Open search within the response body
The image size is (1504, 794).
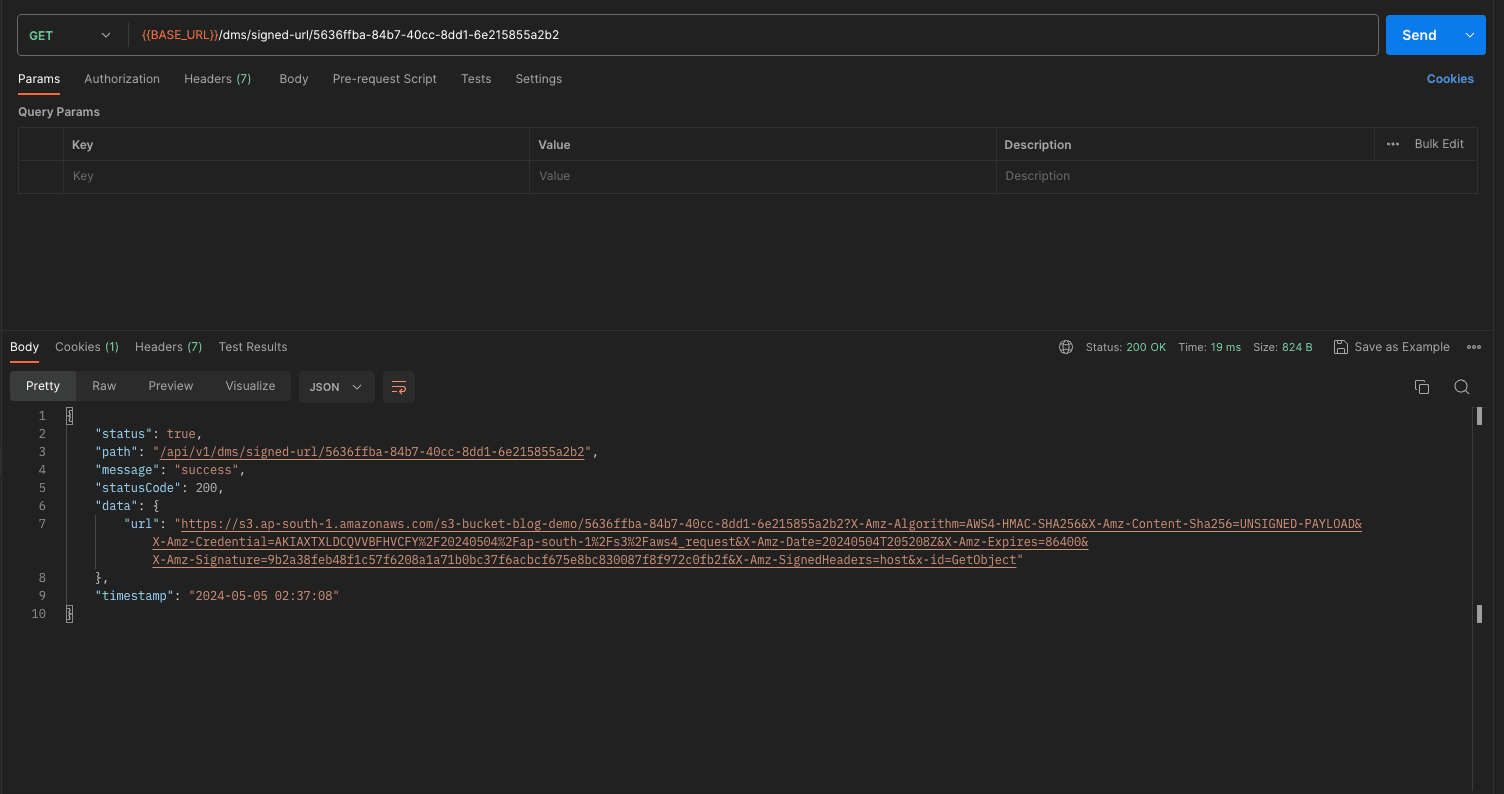click(1461, 386)
